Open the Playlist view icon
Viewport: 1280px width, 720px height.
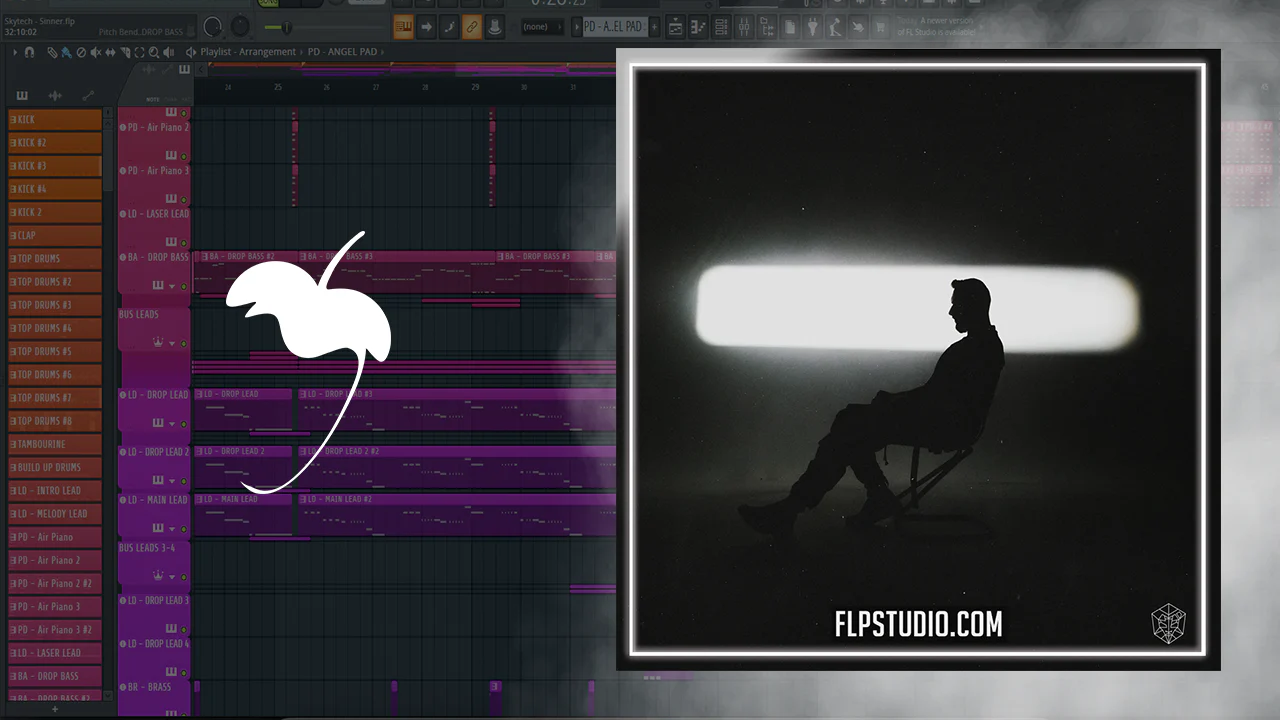tap(675, 27)
